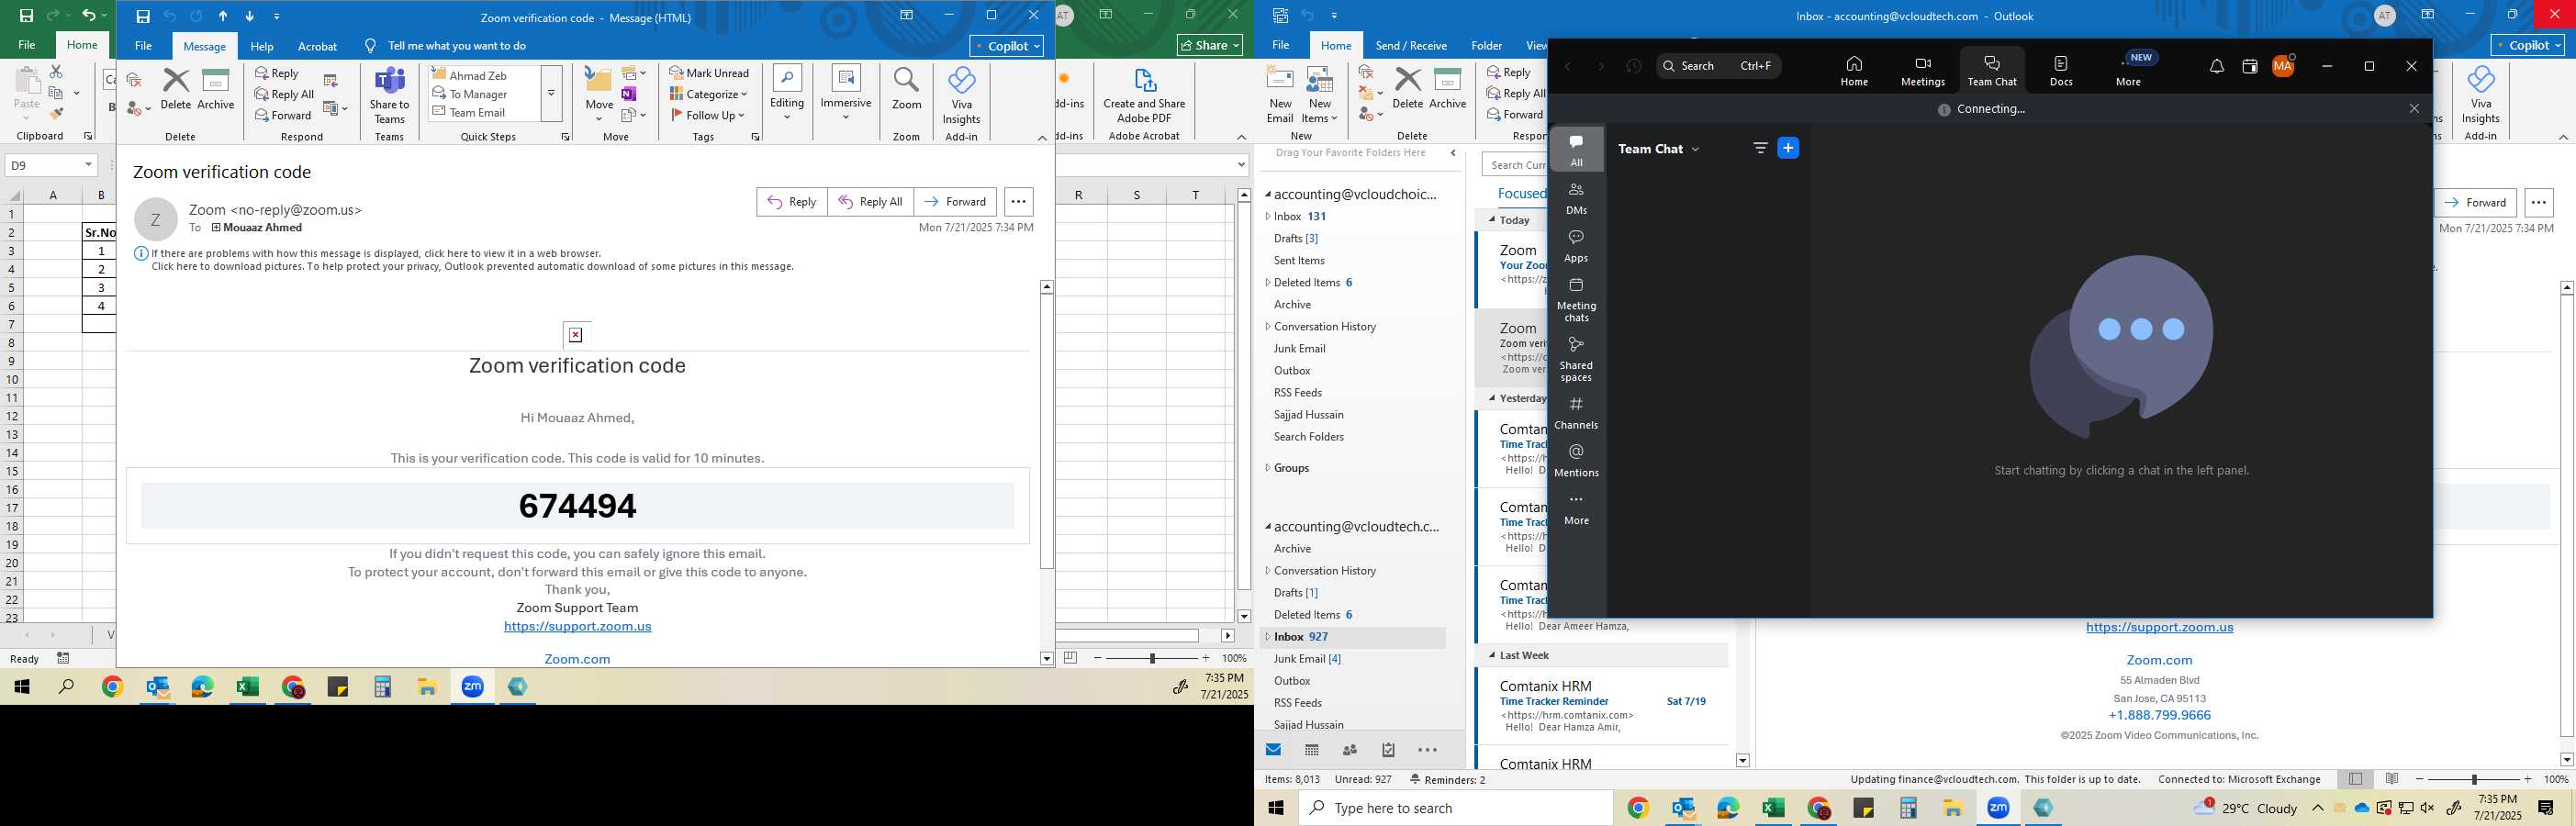This screenshot has width=2576, height=826.
Task: Open the Categorize dropdown
Action: click(709, 94)
